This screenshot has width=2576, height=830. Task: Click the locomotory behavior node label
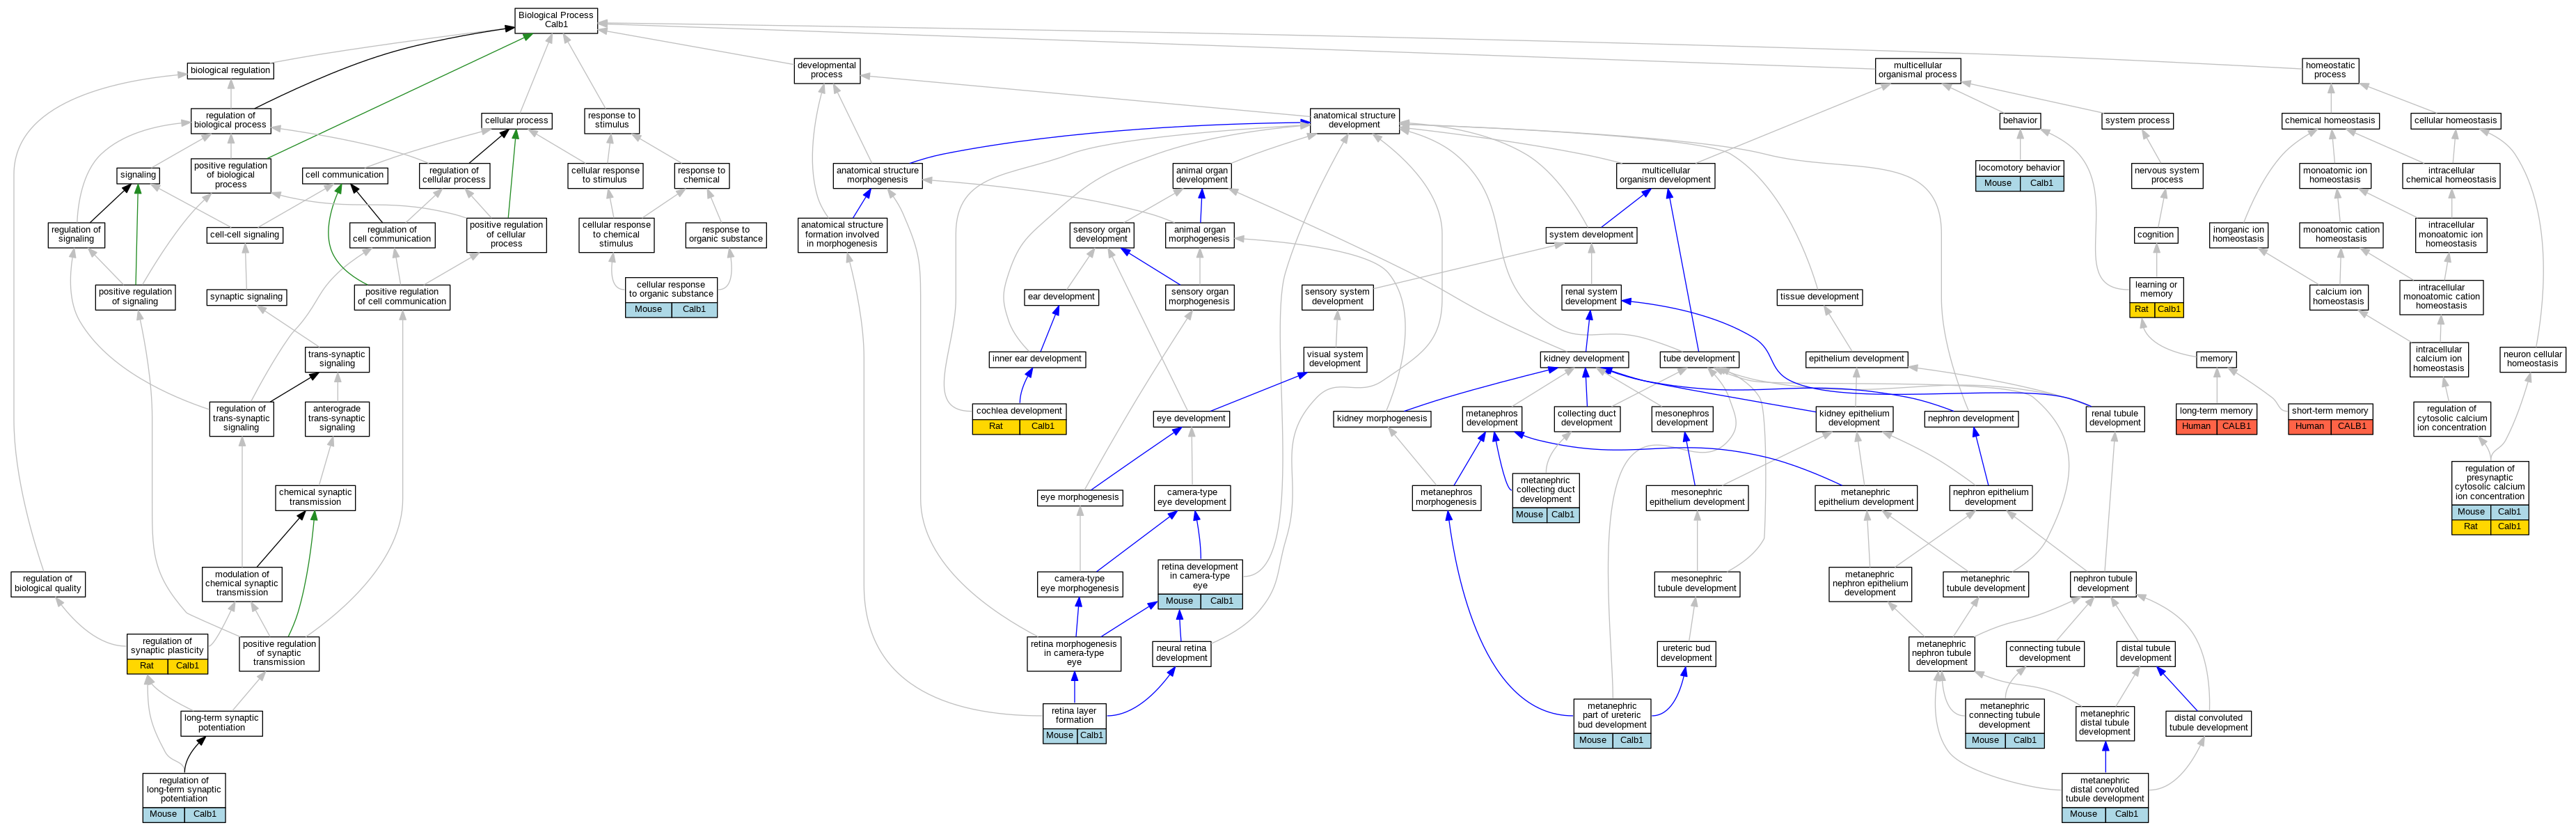[2019, 168]
